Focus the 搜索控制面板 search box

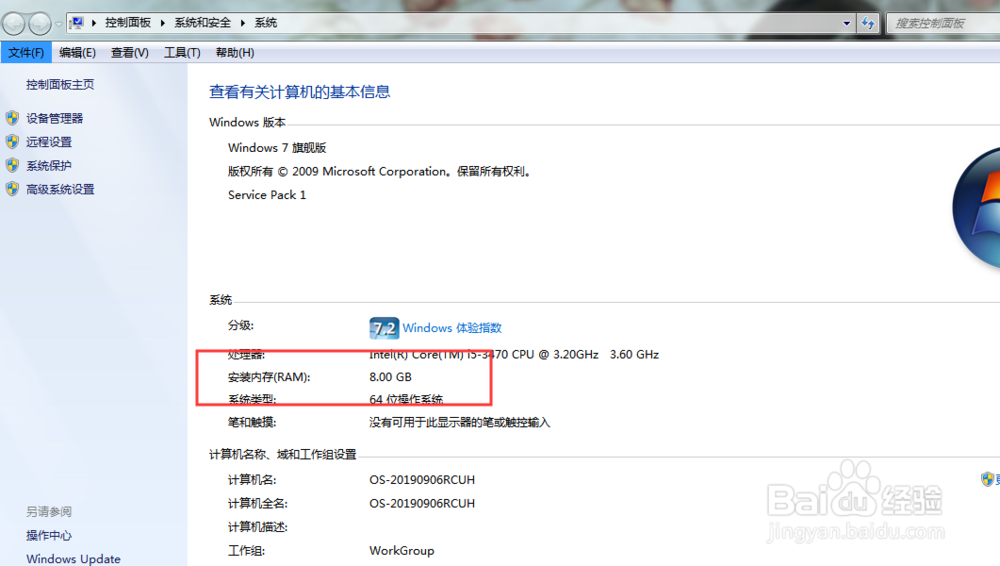pyautogui.click(x=944, y=23)
